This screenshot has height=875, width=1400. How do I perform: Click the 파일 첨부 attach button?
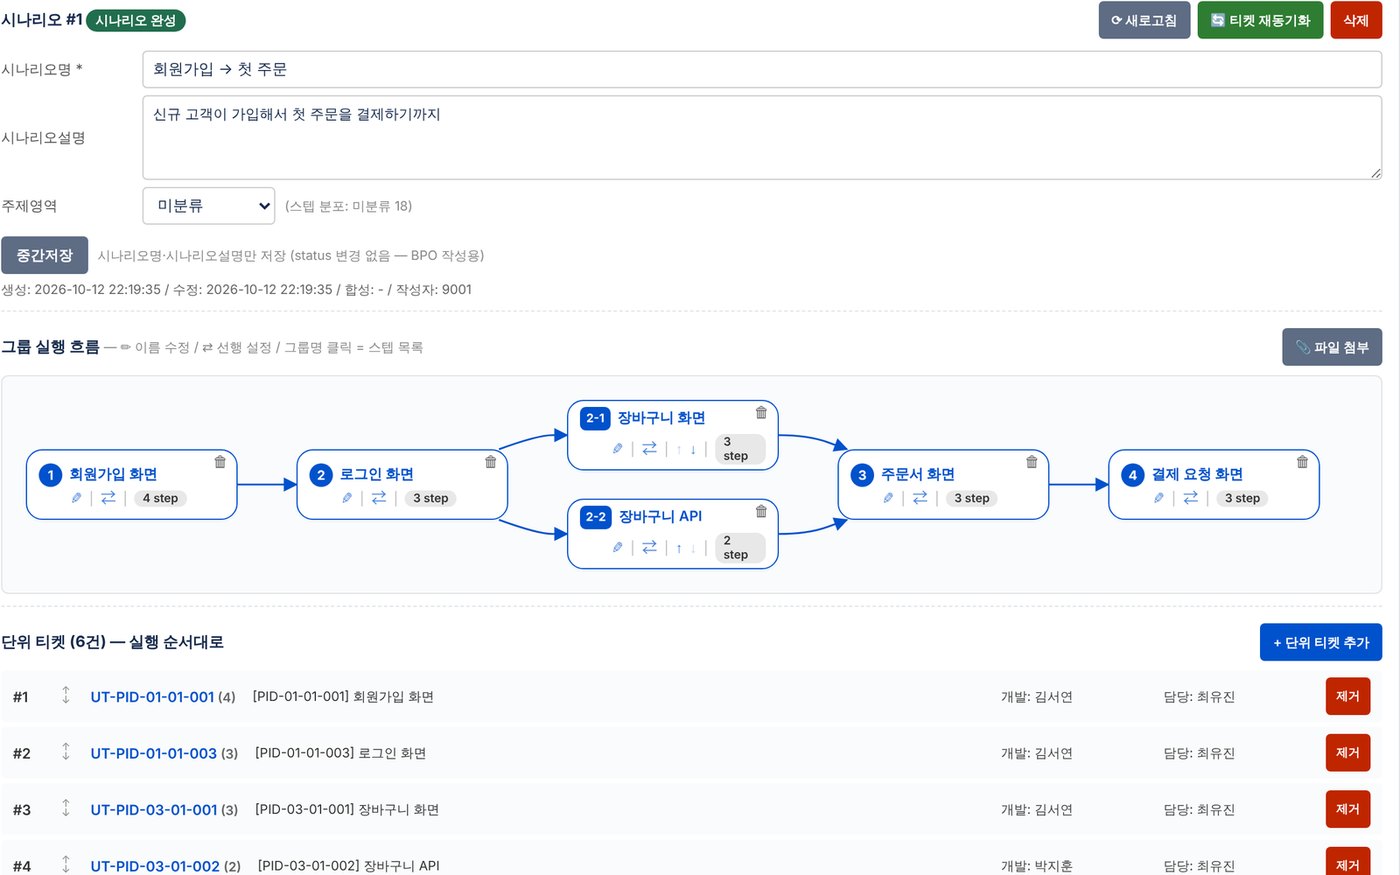click(1332, 347)
